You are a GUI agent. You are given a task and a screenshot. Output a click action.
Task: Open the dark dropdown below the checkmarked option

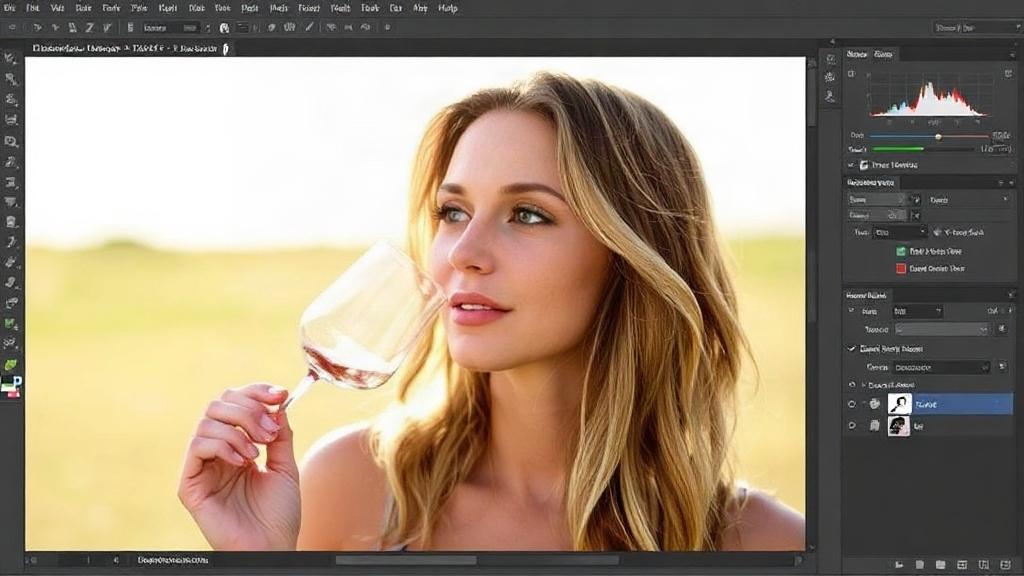tap(940, 368)
